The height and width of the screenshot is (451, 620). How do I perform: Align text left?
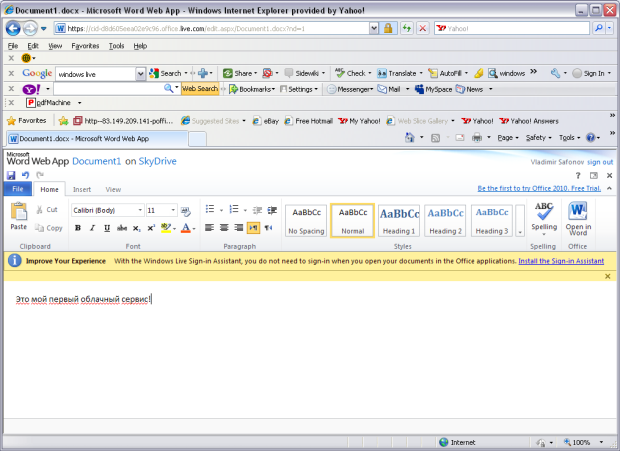pyautogui.click(x=210, y=228)
